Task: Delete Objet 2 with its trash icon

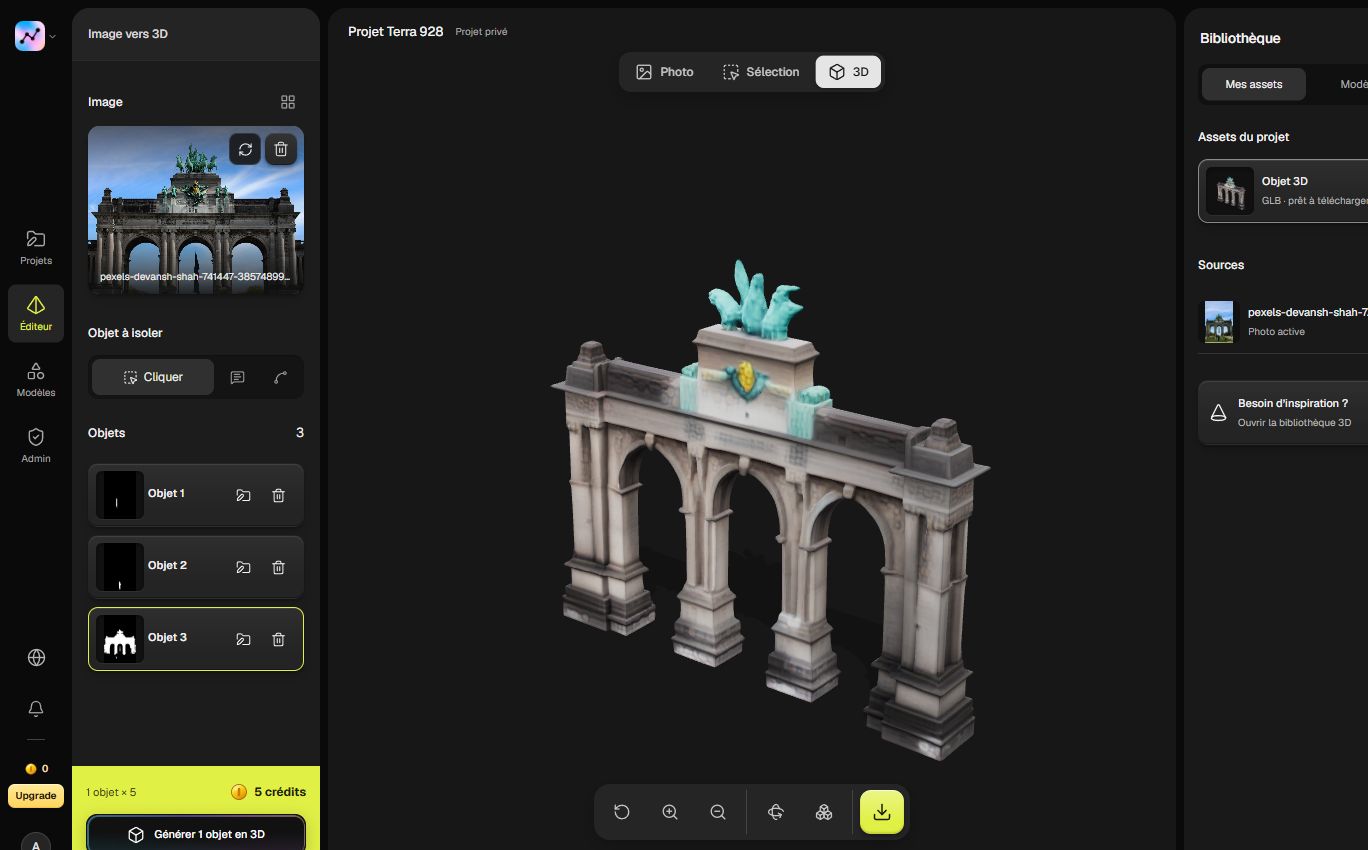Action: pyautogui.click(x=279, y=567)
